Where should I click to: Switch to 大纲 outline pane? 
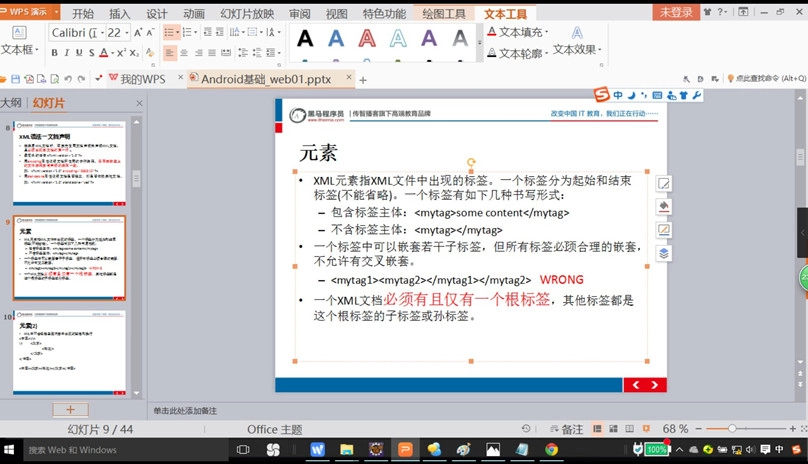[11, 103]
